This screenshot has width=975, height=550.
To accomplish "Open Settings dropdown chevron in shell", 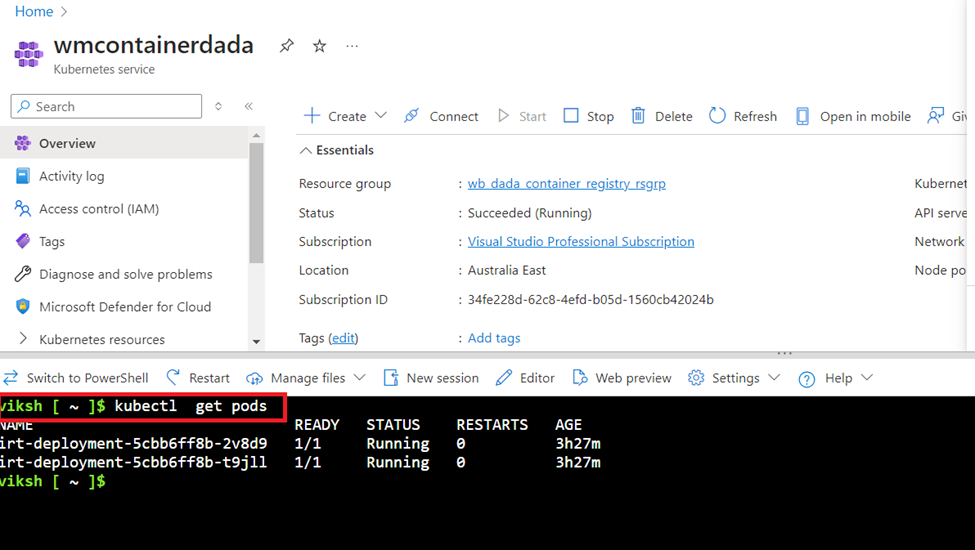I will tap(774, 377).
